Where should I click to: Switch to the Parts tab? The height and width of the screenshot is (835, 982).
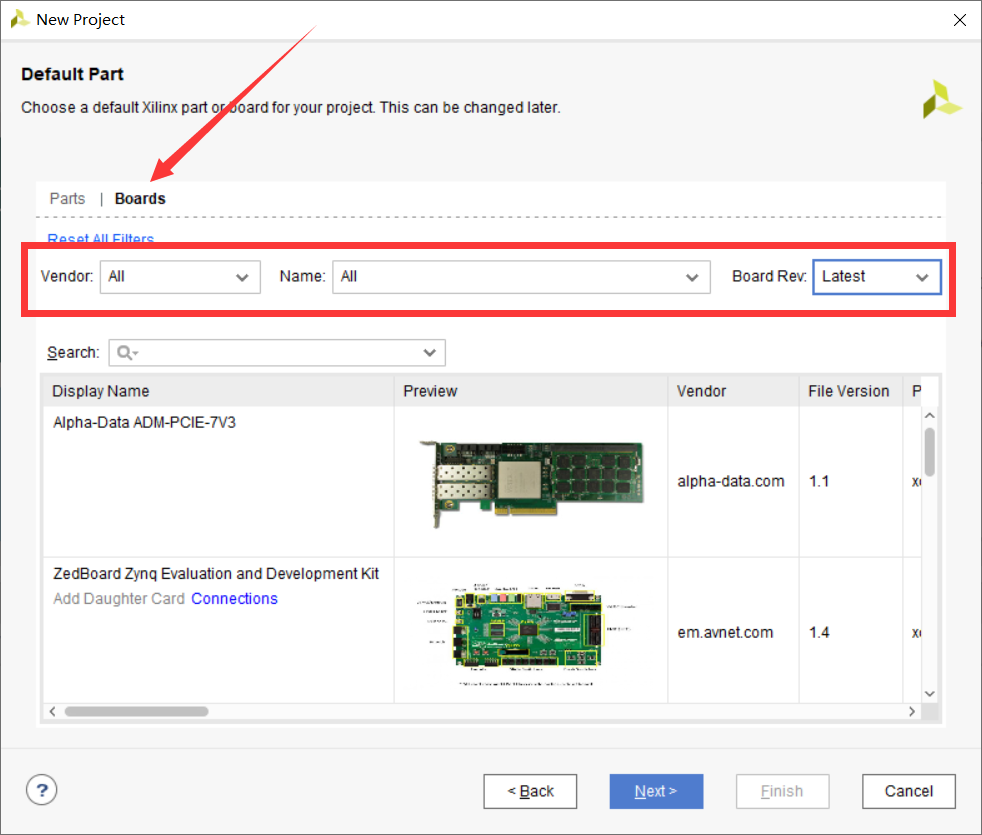coord(67,199)
